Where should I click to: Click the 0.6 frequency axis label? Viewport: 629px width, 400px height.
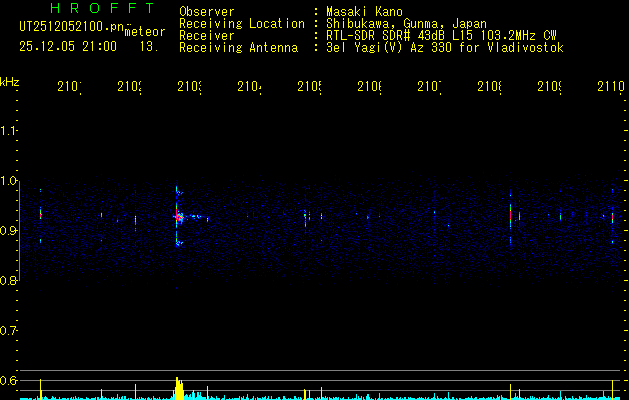tap(8, 380)
